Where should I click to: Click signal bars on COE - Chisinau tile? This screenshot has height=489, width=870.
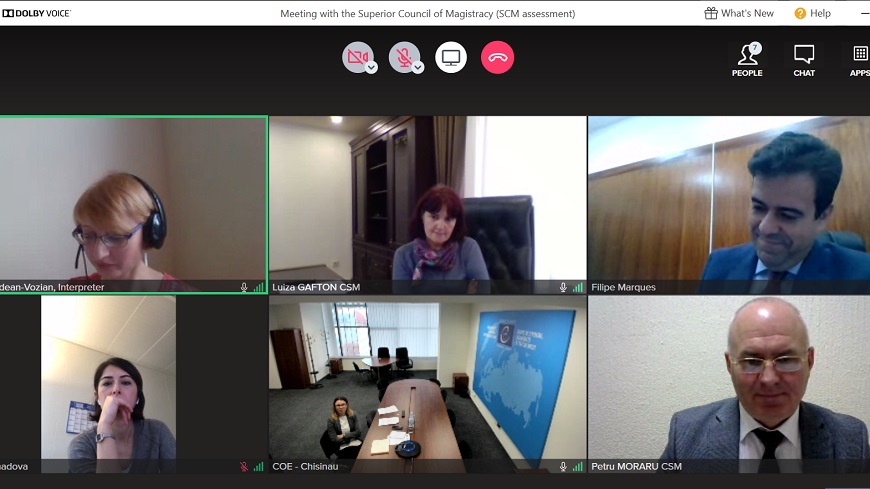click(578, 466)
